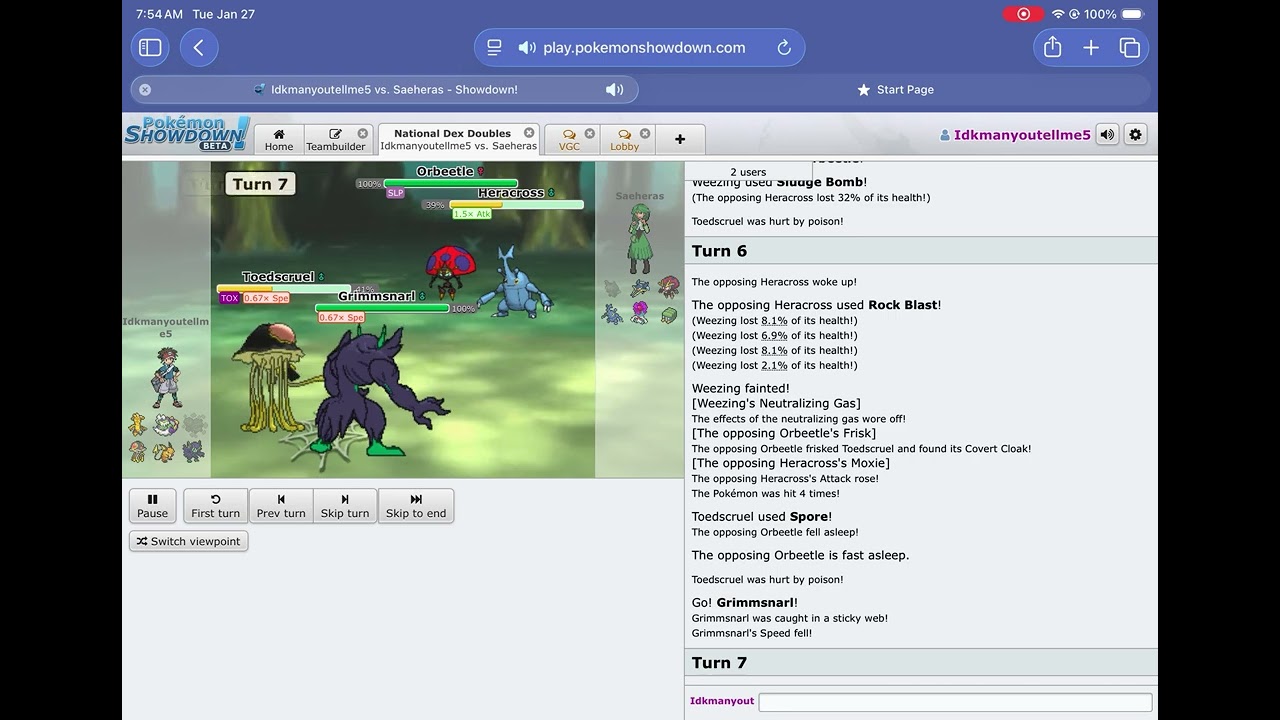The width and height of the screenshot is (1280, 720).
Task: Close the Teambuilder tab
Action: [363, 133]
